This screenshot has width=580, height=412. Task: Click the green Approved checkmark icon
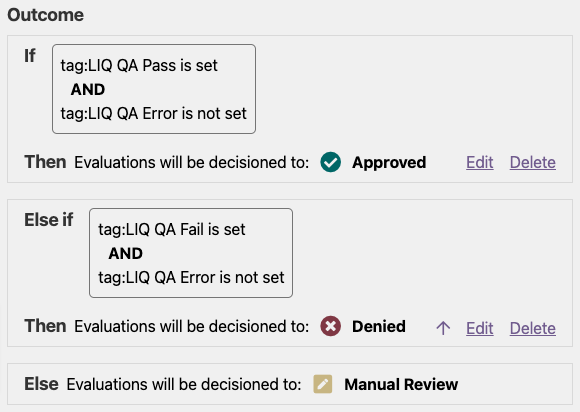tap(331, 162)
